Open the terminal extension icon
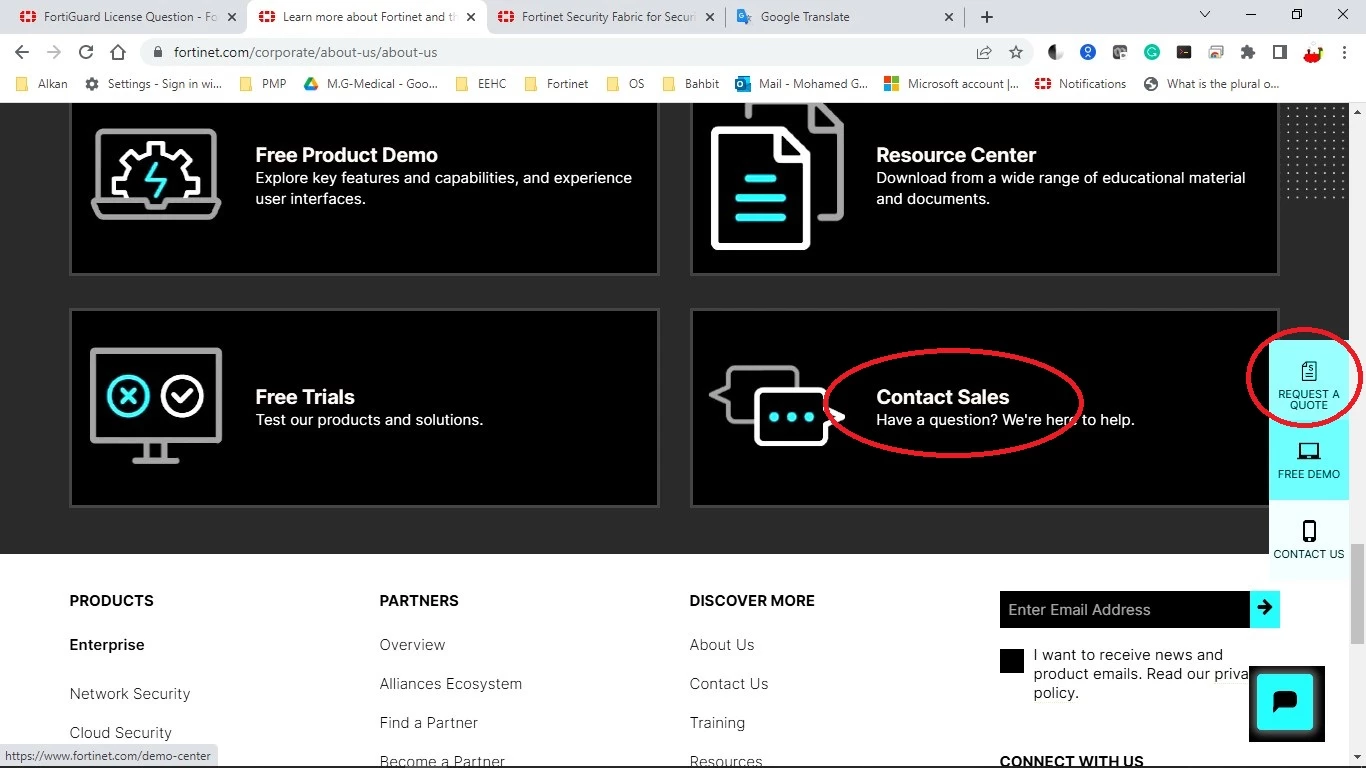 tap(1184, 52)
